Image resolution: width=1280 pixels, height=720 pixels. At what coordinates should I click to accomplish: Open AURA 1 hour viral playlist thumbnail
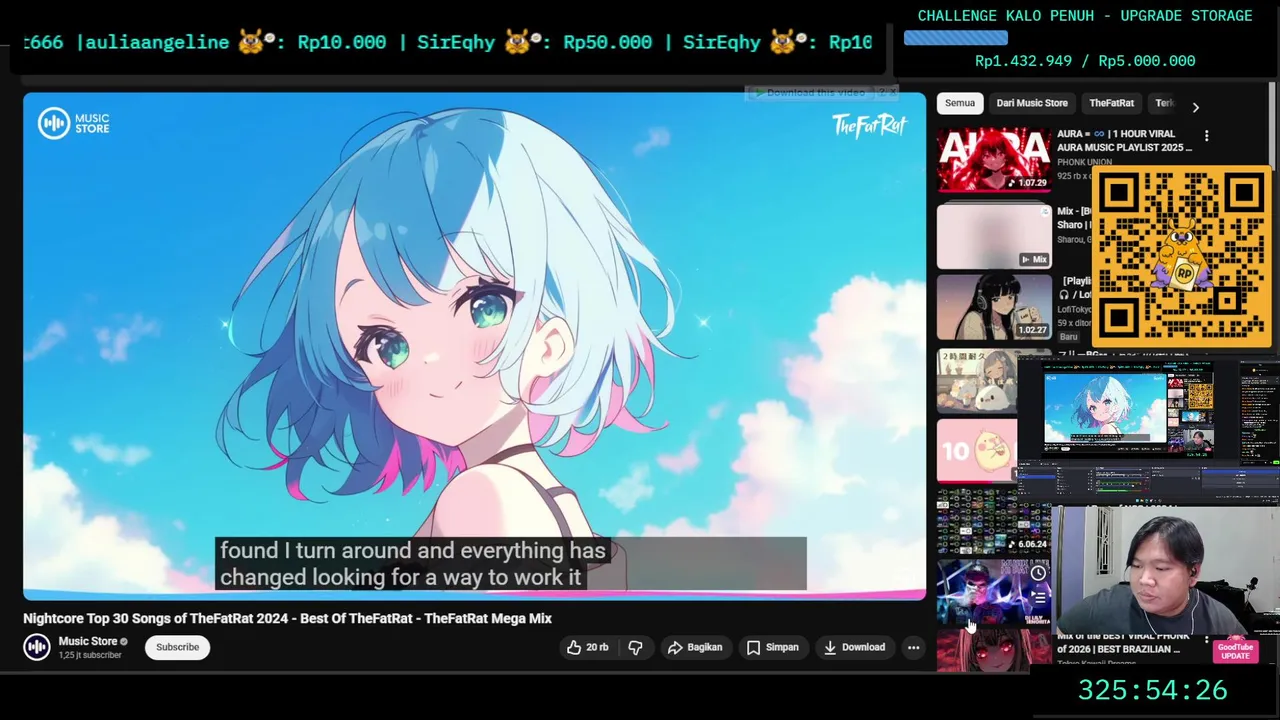click(x=994, y=158)
